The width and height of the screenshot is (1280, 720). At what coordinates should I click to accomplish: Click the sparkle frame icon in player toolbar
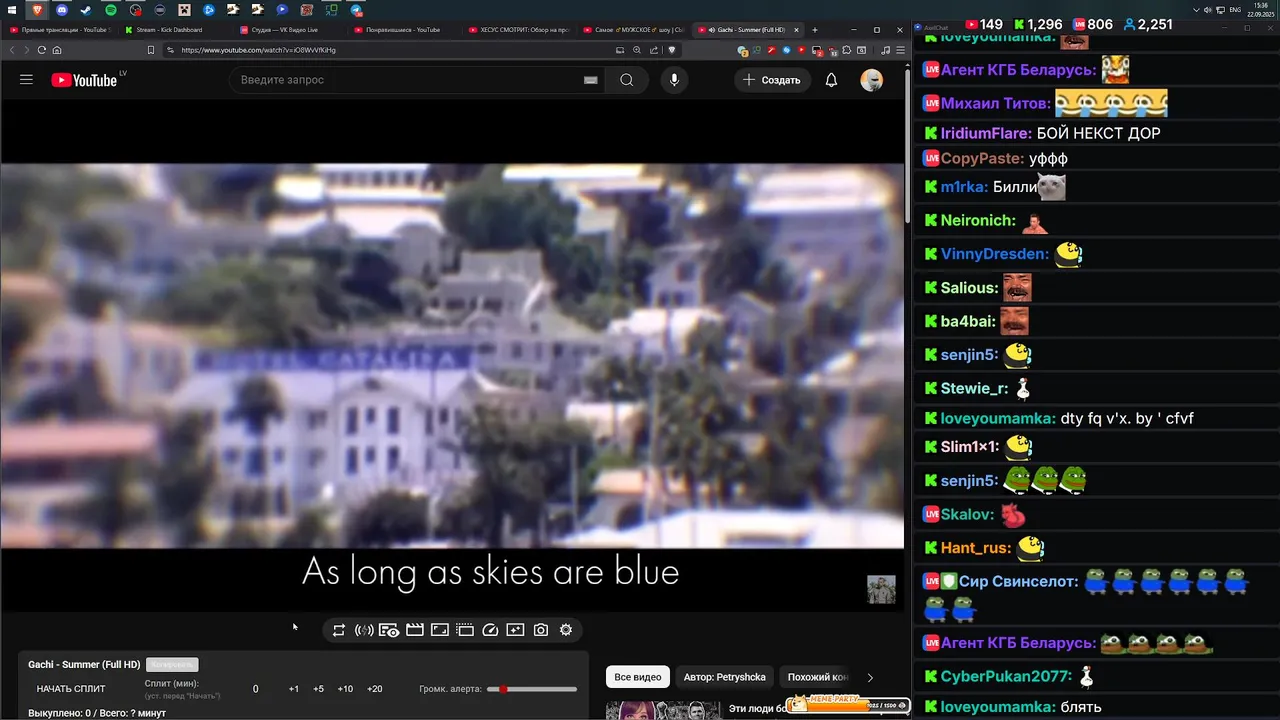pyautogui.click(x=515, y=630)
